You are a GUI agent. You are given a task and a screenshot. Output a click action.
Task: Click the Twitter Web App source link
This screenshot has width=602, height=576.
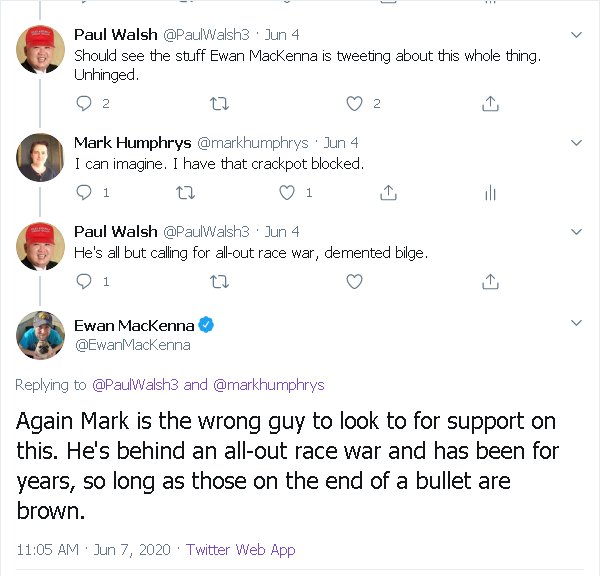[x=240, y=550]
